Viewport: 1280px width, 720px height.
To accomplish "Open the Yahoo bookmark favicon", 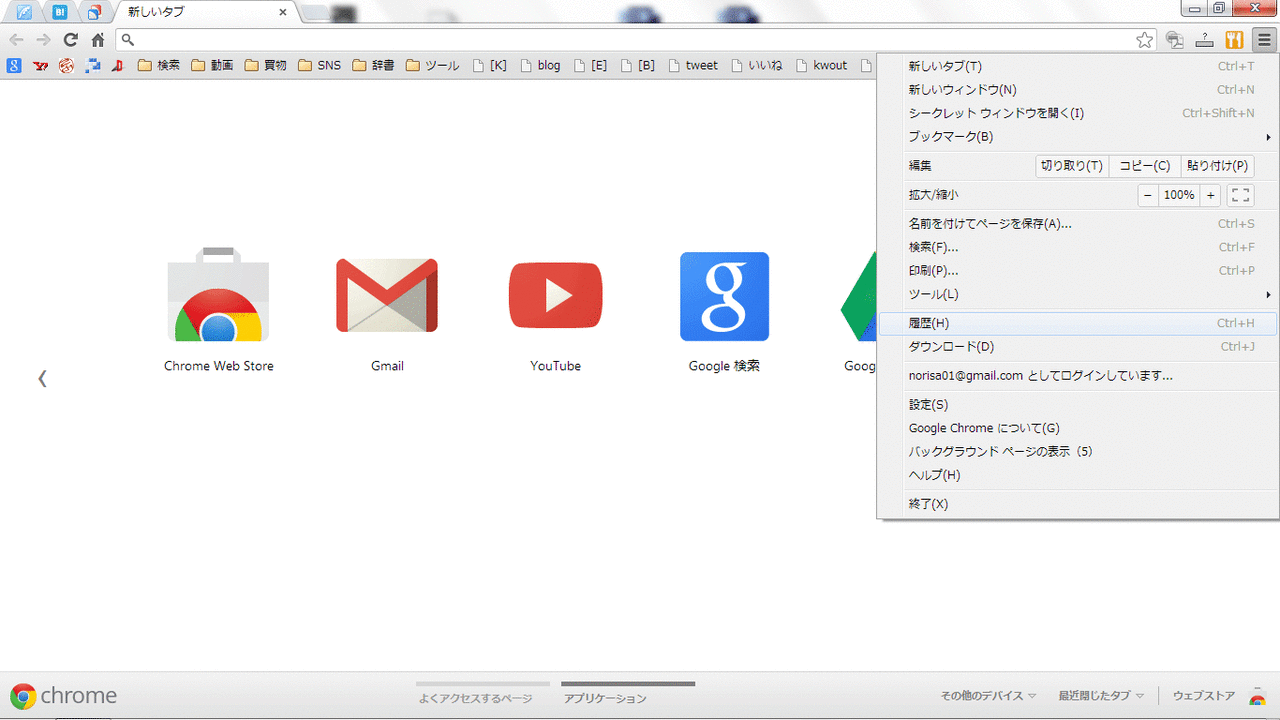I will pos(41,66).
